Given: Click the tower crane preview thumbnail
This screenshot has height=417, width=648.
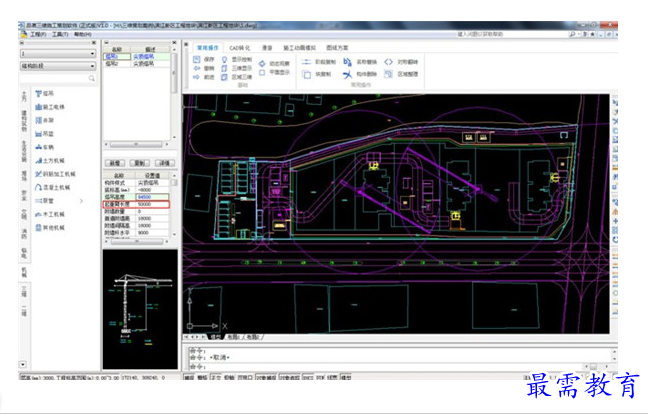Looking at the screenshot, I should [140, 309].
